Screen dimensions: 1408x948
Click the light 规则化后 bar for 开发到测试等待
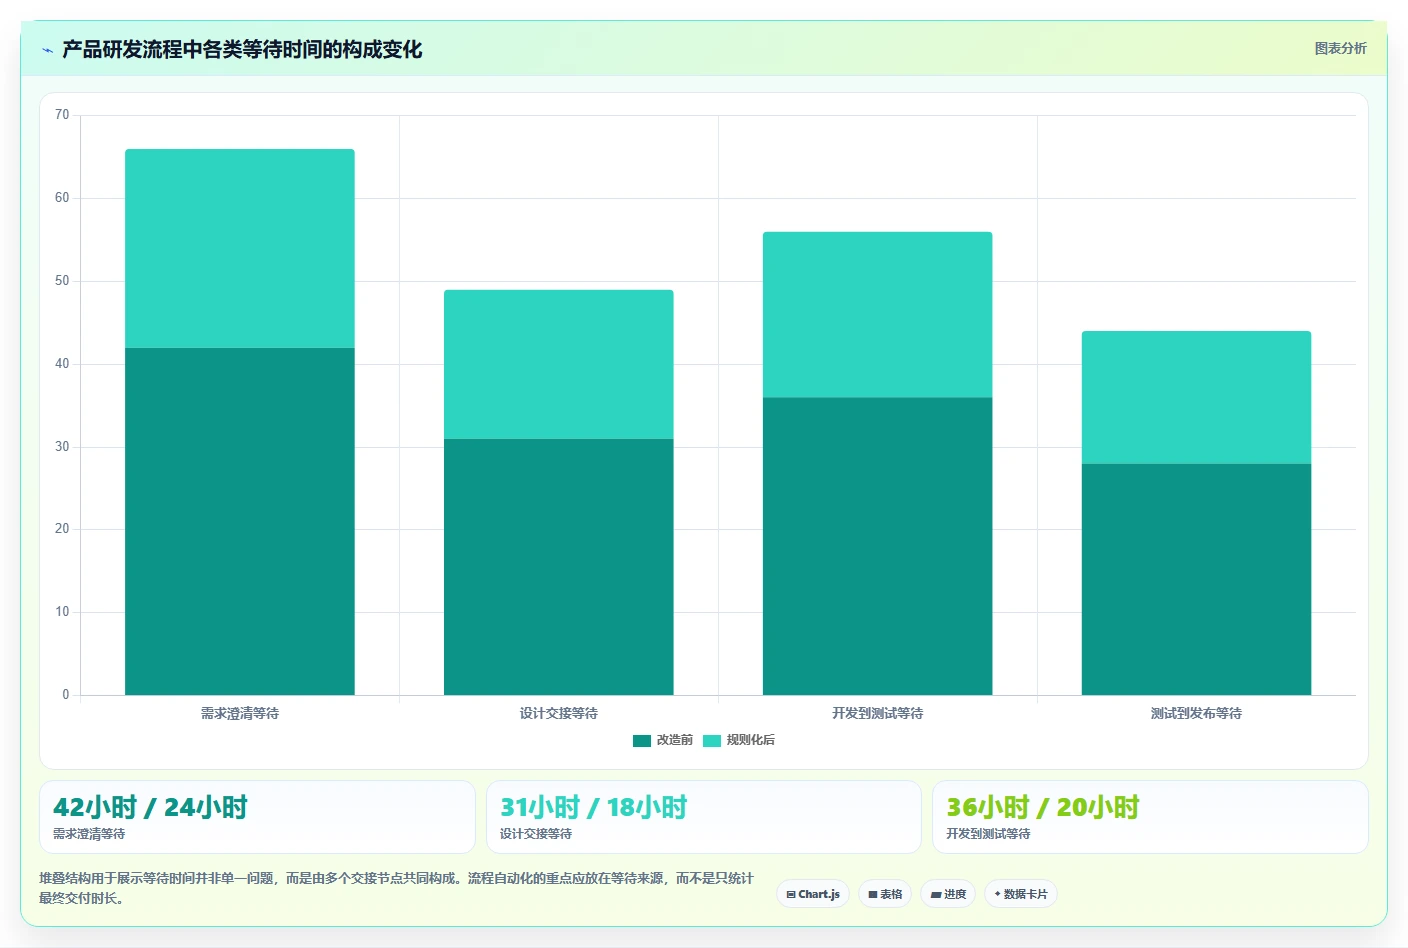point(878,315)
